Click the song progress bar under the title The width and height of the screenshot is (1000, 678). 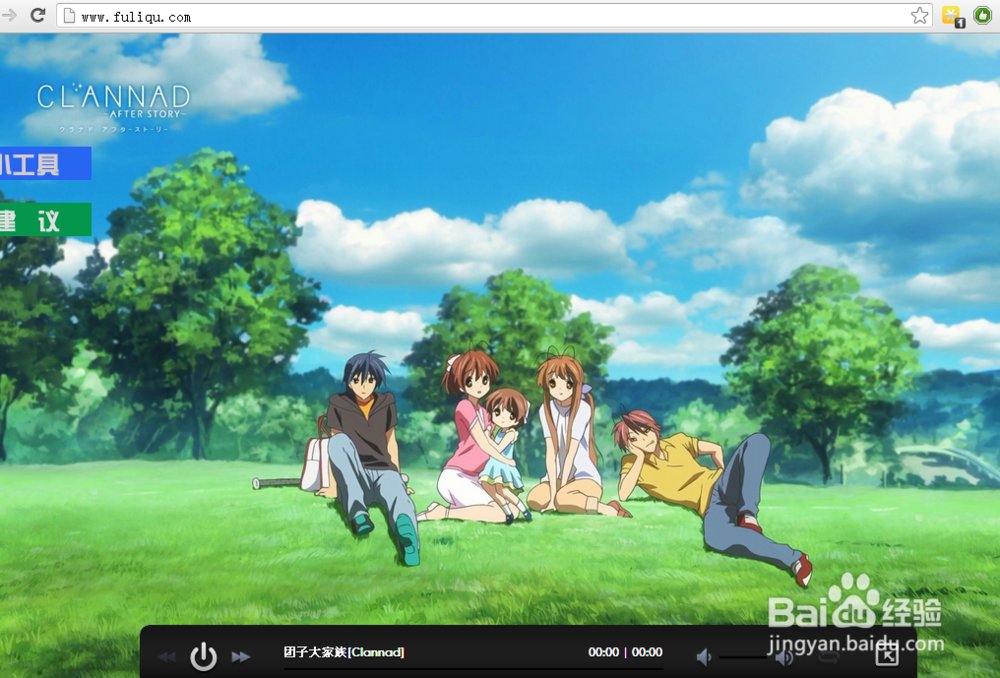tap(472, 668)
